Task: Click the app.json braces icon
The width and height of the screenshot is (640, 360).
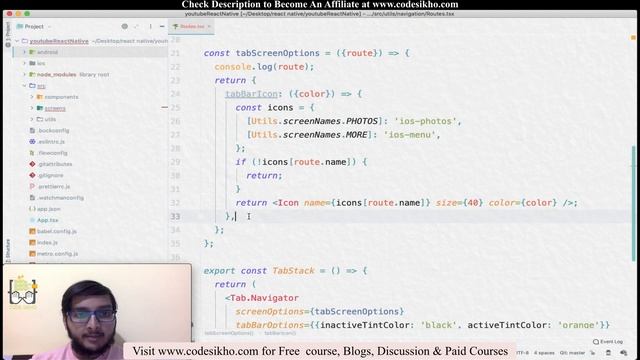Action: click(32, 209)
